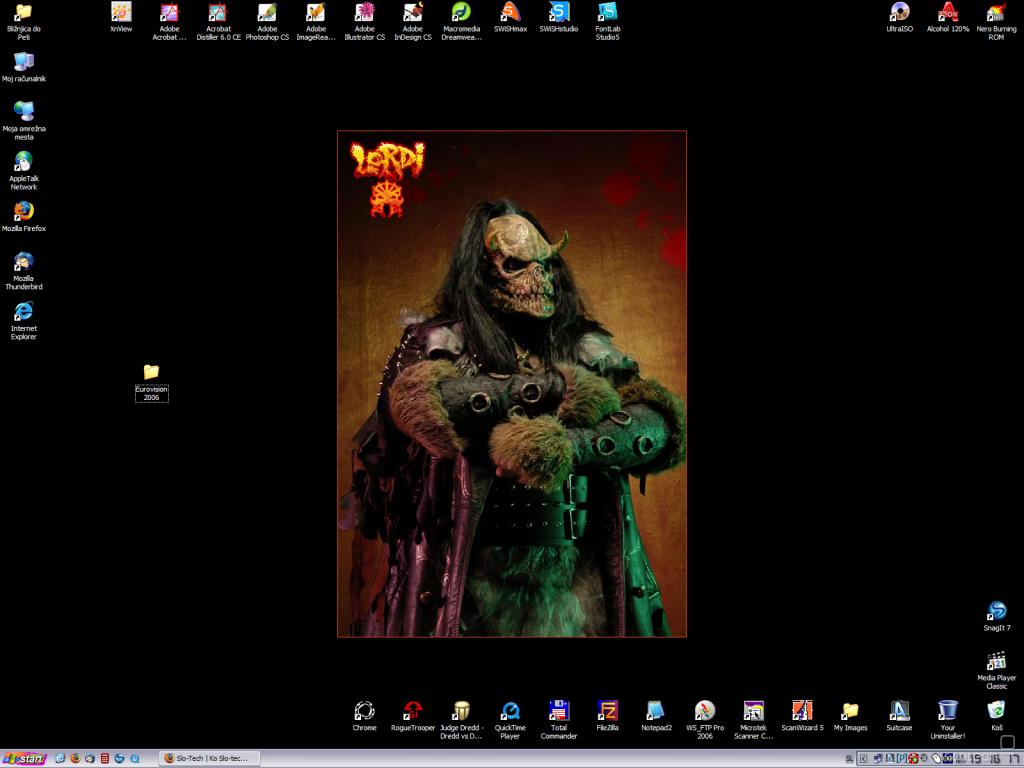
Task: Select the SWiSHstudio shortcut
Action: click(x=558, y=17)
